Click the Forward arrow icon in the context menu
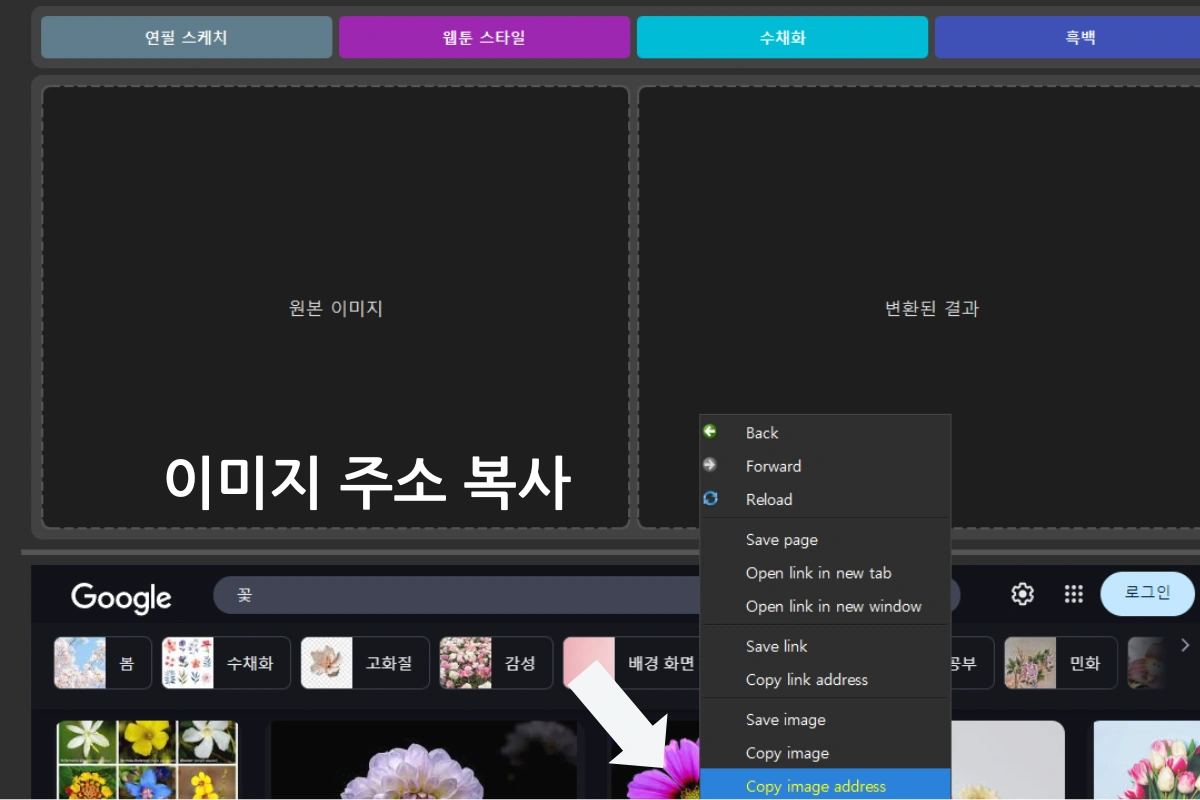Screen dimensions: 1200x800 (710, 466)
